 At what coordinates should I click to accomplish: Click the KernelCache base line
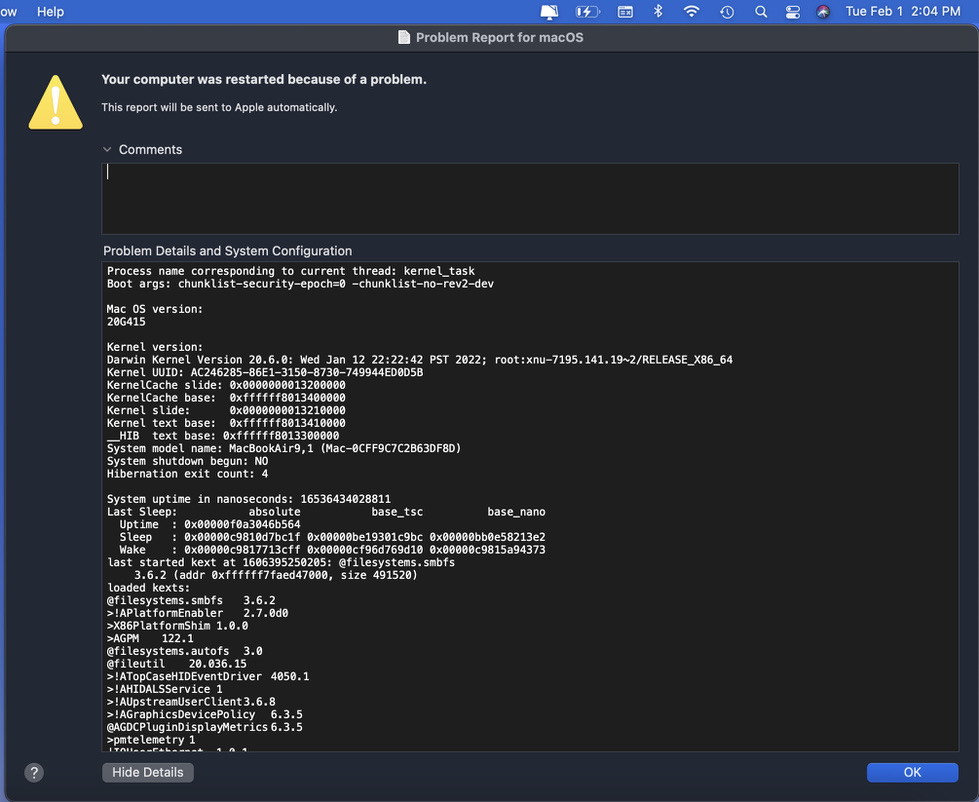226,398
